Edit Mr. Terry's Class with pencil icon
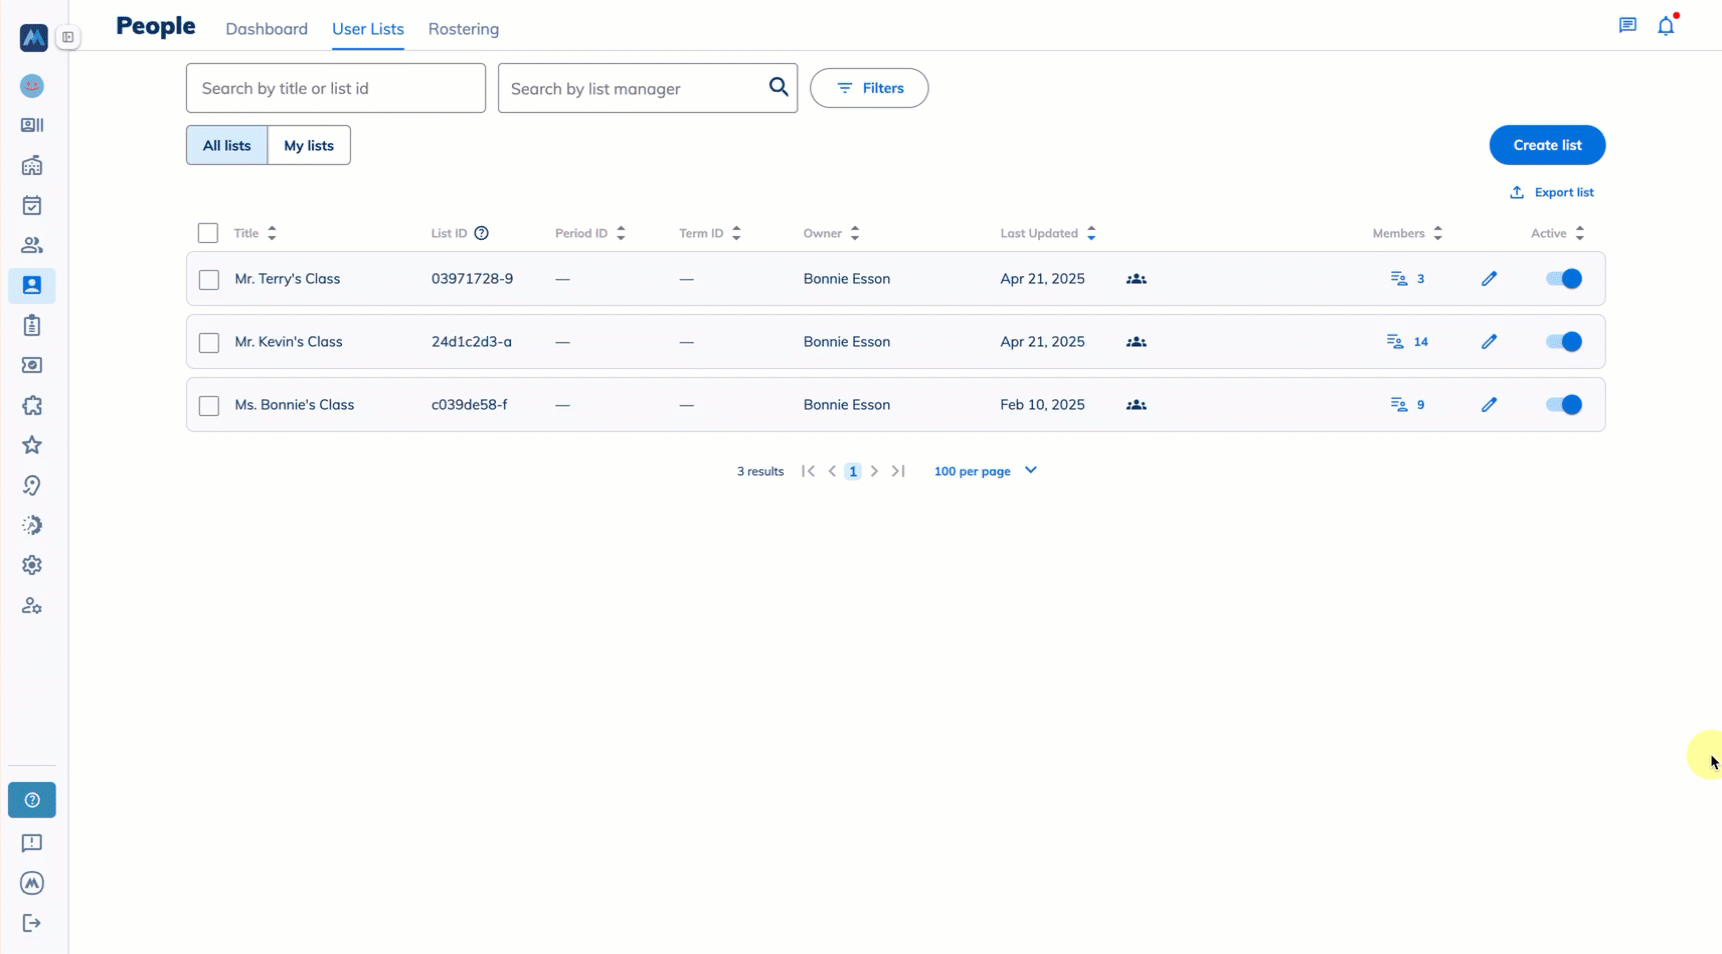1722x954 pixels. [x=1489, y=279]
